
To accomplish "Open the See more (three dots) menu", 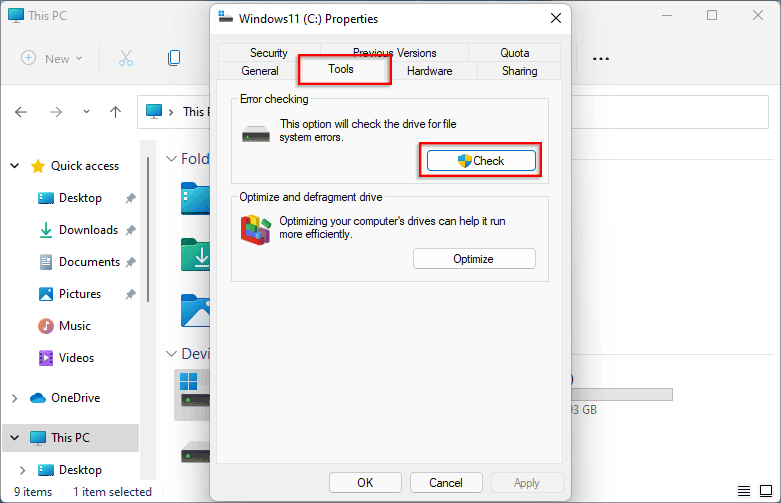I will tap(601, 59).
